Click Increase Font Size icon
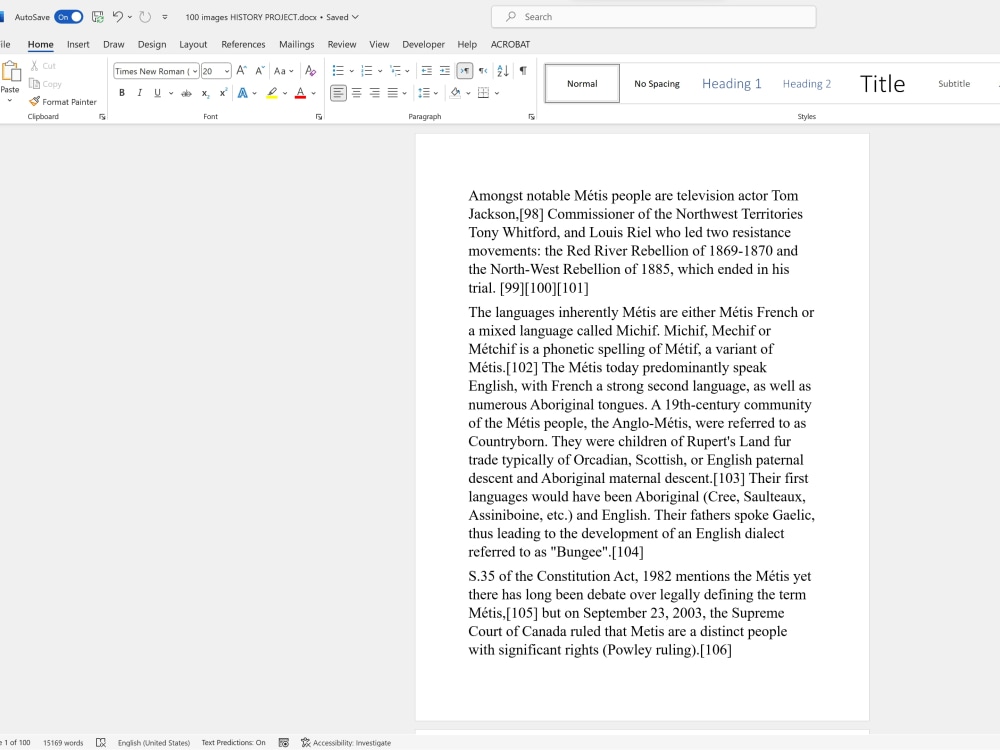The image size is (1000, 750). coord(242,71)
